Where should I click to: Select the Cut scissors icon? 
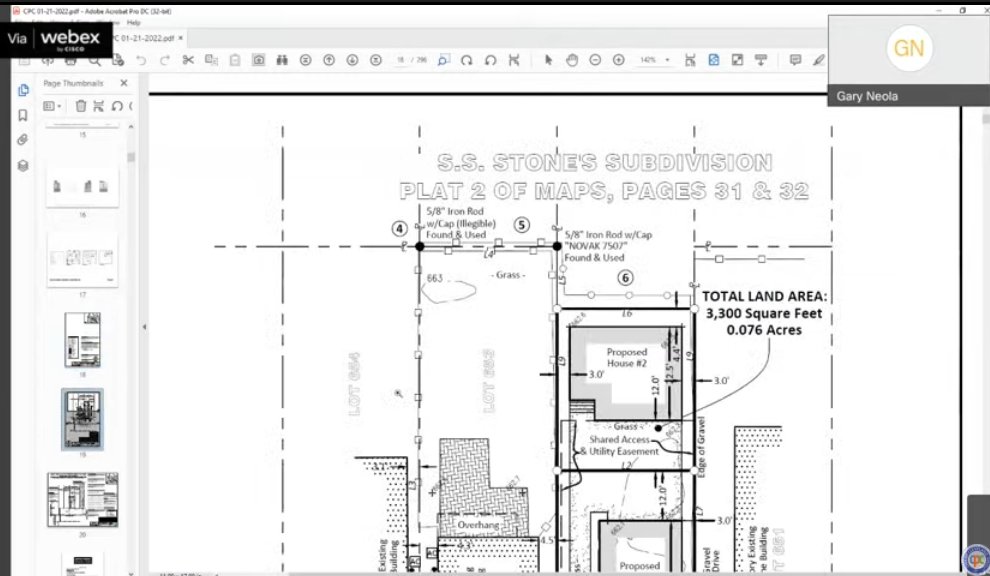click(188, 60)
